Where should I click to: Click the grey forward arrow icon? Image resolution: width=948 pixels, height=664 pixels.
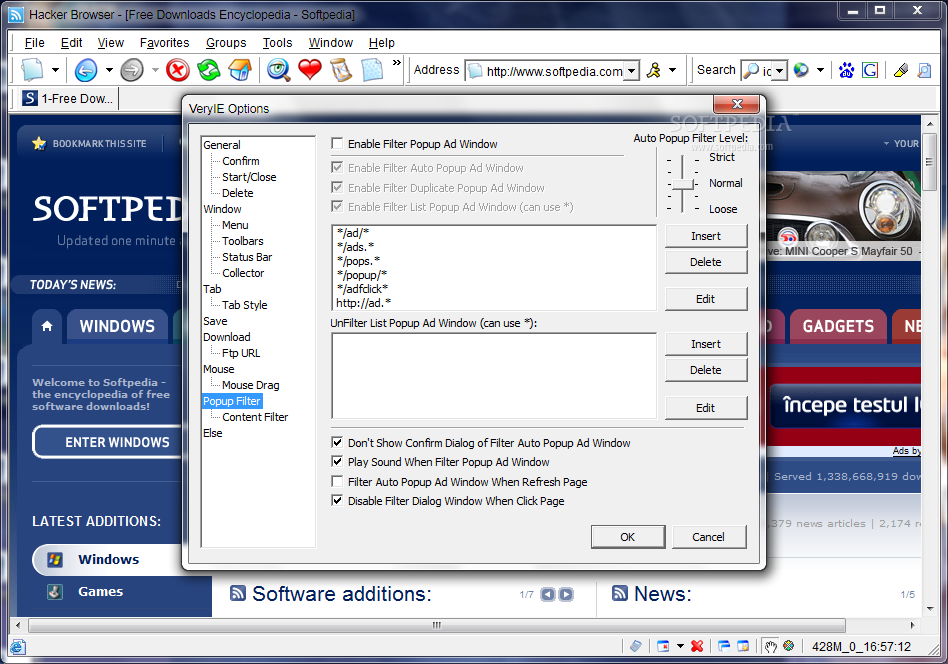[132, 70]
